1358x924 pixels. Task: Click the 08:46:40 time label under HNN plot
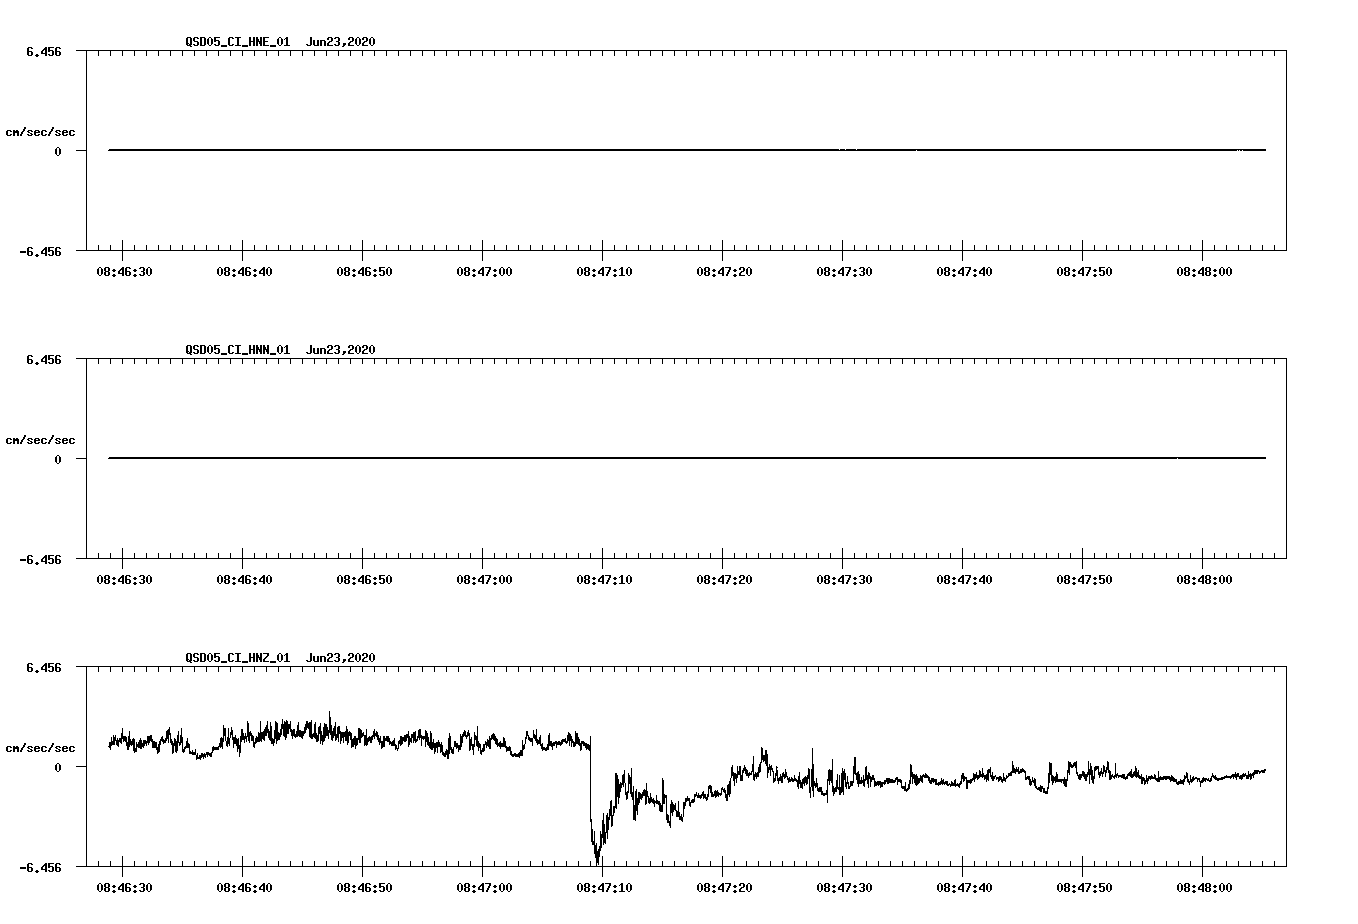244,580
